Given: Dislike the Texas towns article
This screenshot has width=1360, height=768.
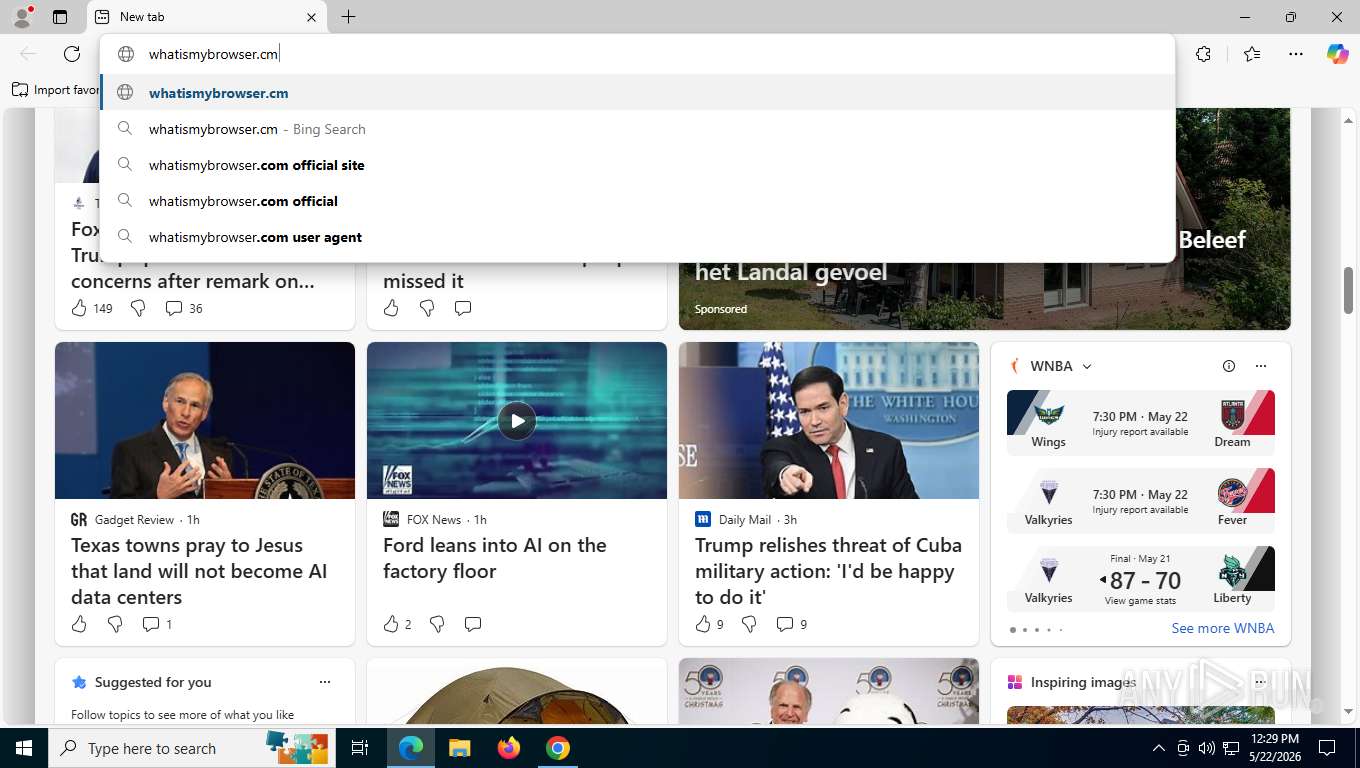Looking at the screenshot, I should click(115, 624).
